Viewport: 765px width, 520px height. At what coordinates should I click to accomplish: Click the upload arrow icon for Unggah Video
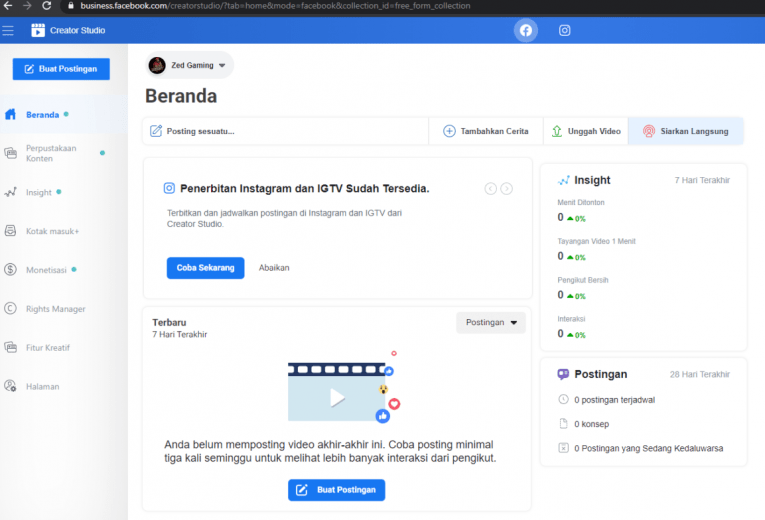pyautogui.click(x=557, y=131)
